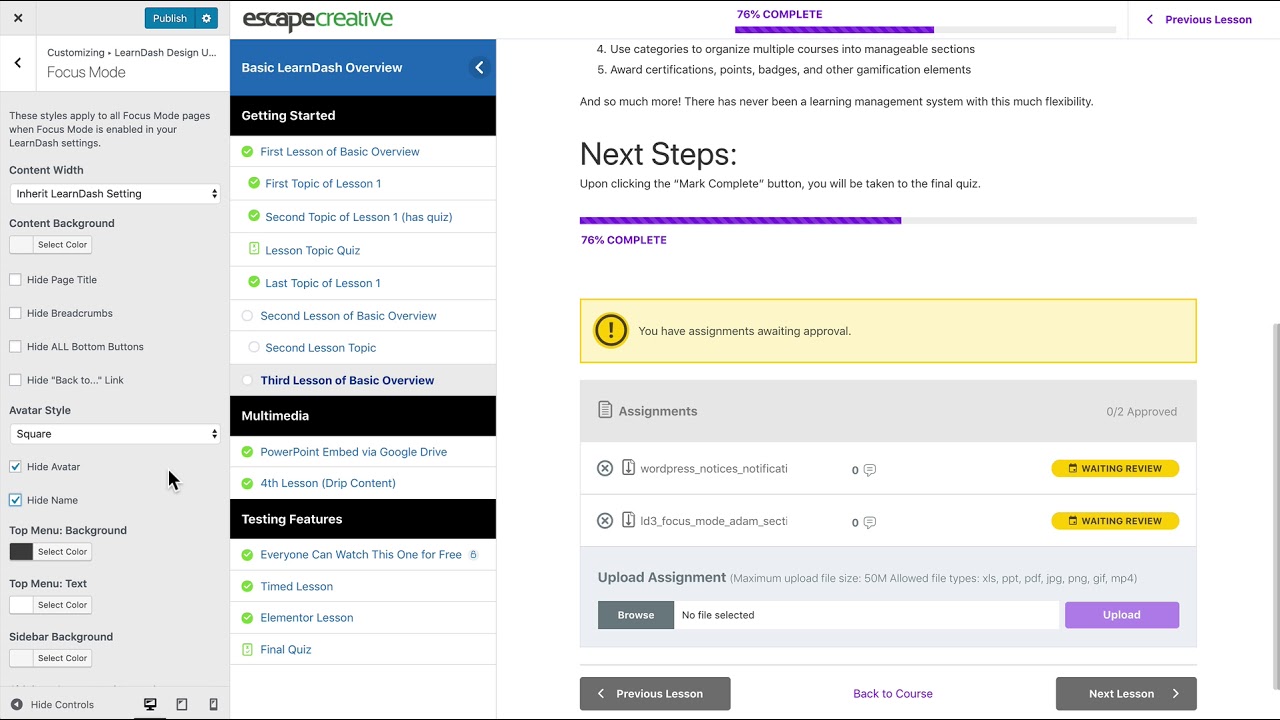Viewport: 1280px width, 720px height.
Task: Open Publish settings gear
Action: [207, 18]
